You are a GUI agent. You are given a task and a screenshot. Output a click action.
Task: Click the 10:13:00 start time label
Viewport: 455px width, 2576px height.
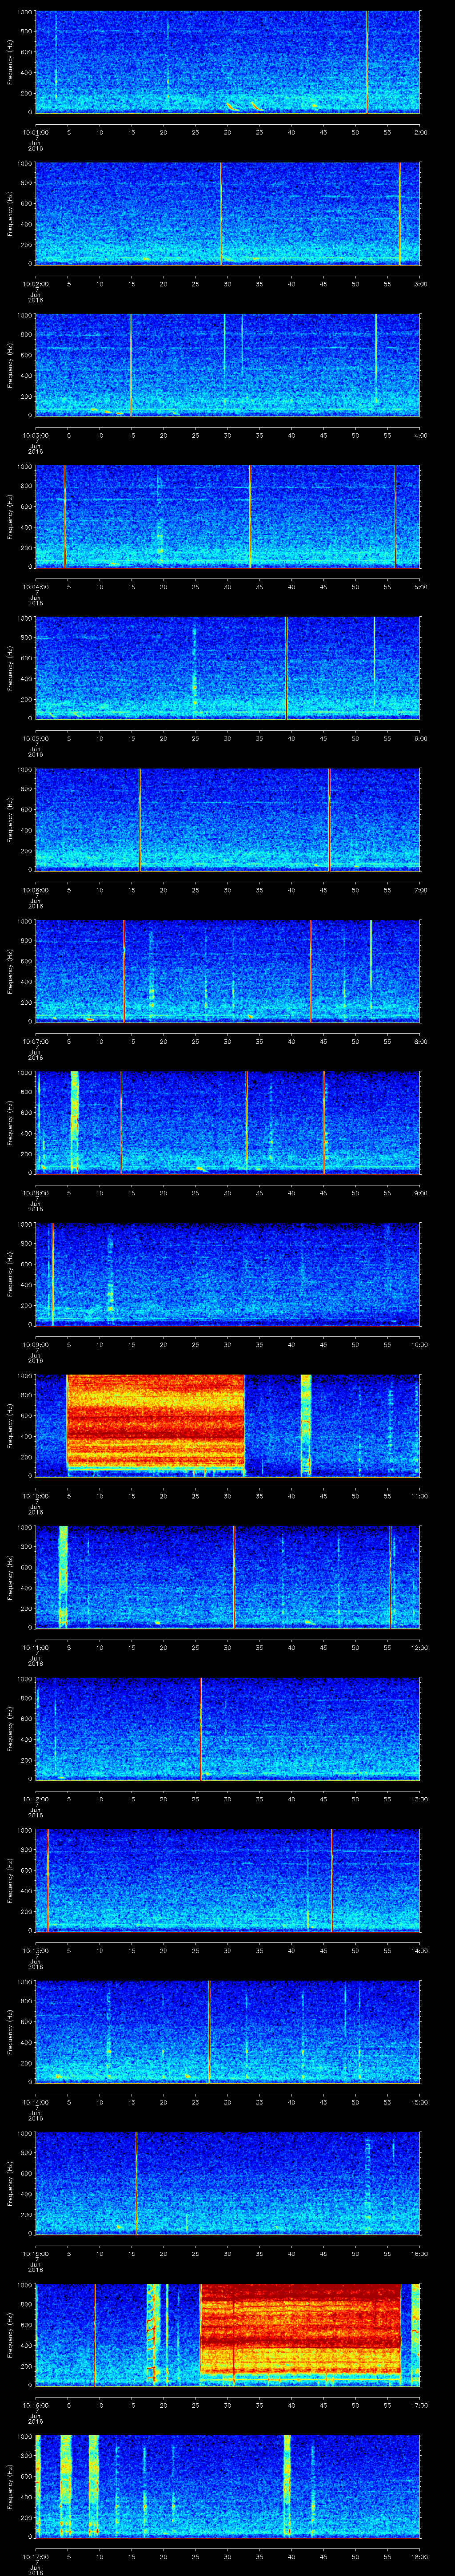point(36,1950)
